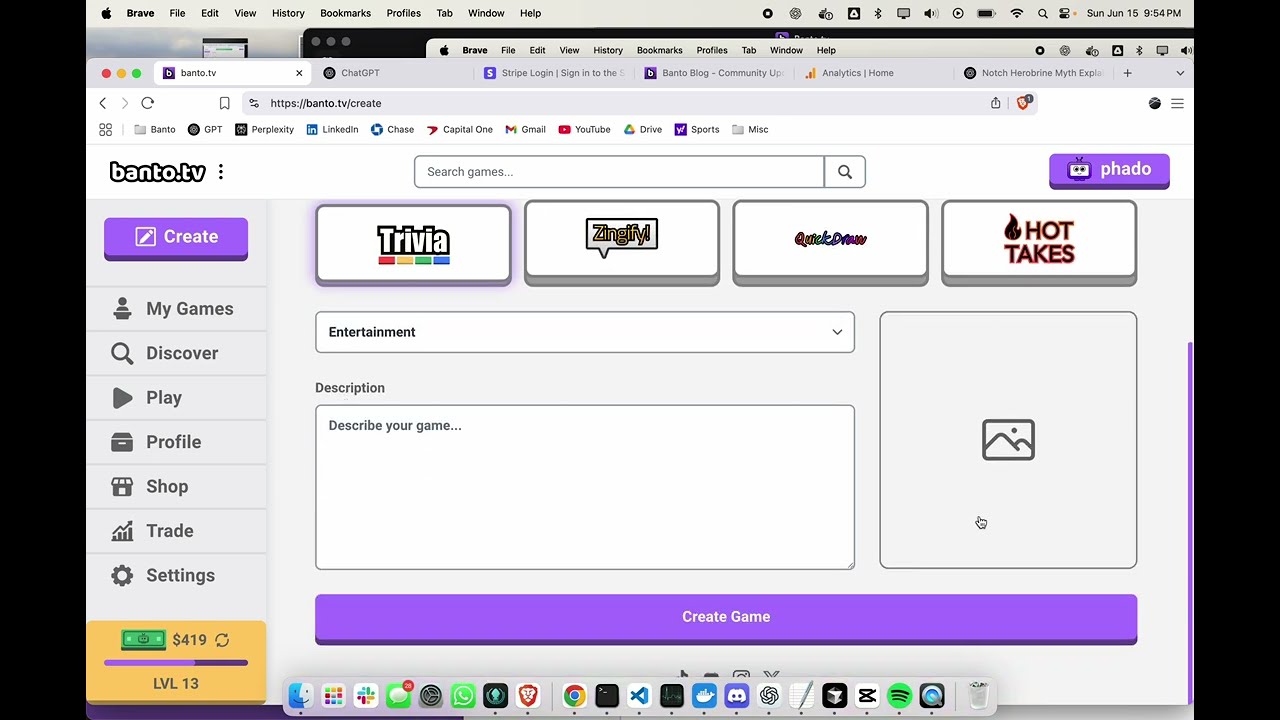This screenshot has width=1280, height=720.
Task: Focus the Search games field
Action: [x=619, y=172]
